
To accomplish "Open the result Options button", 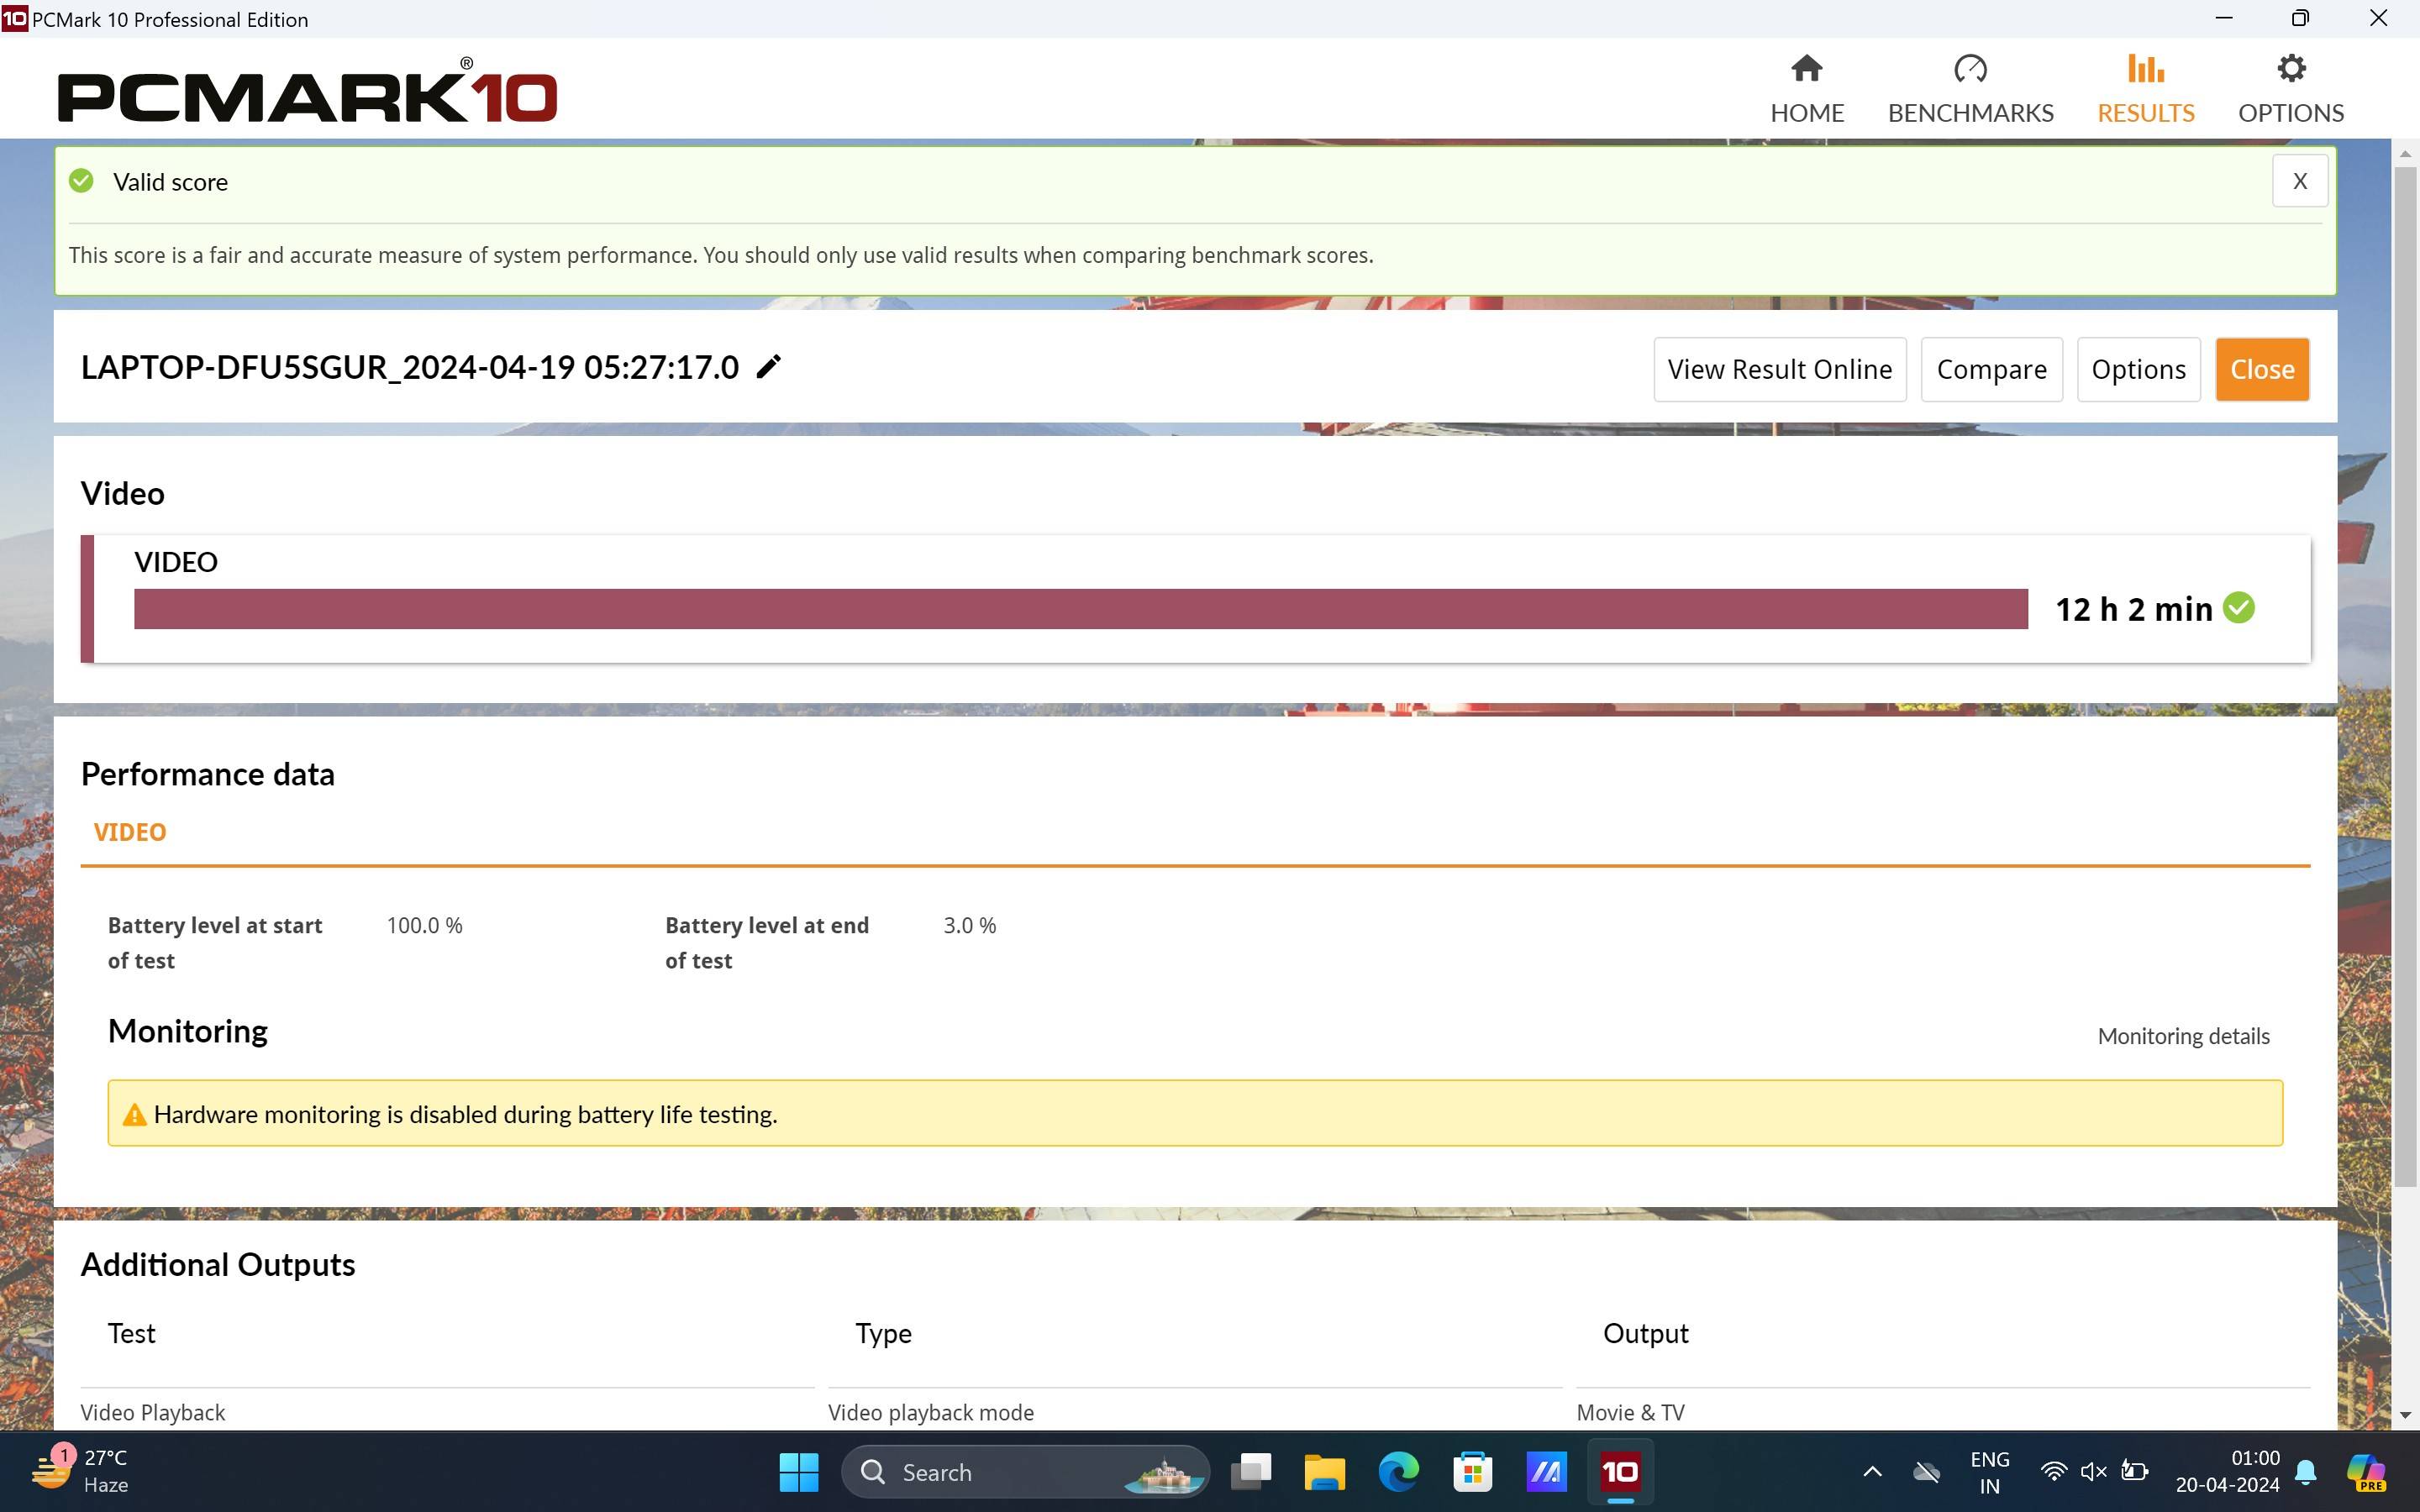I will pyautogui.click(x=2138, y=369).
